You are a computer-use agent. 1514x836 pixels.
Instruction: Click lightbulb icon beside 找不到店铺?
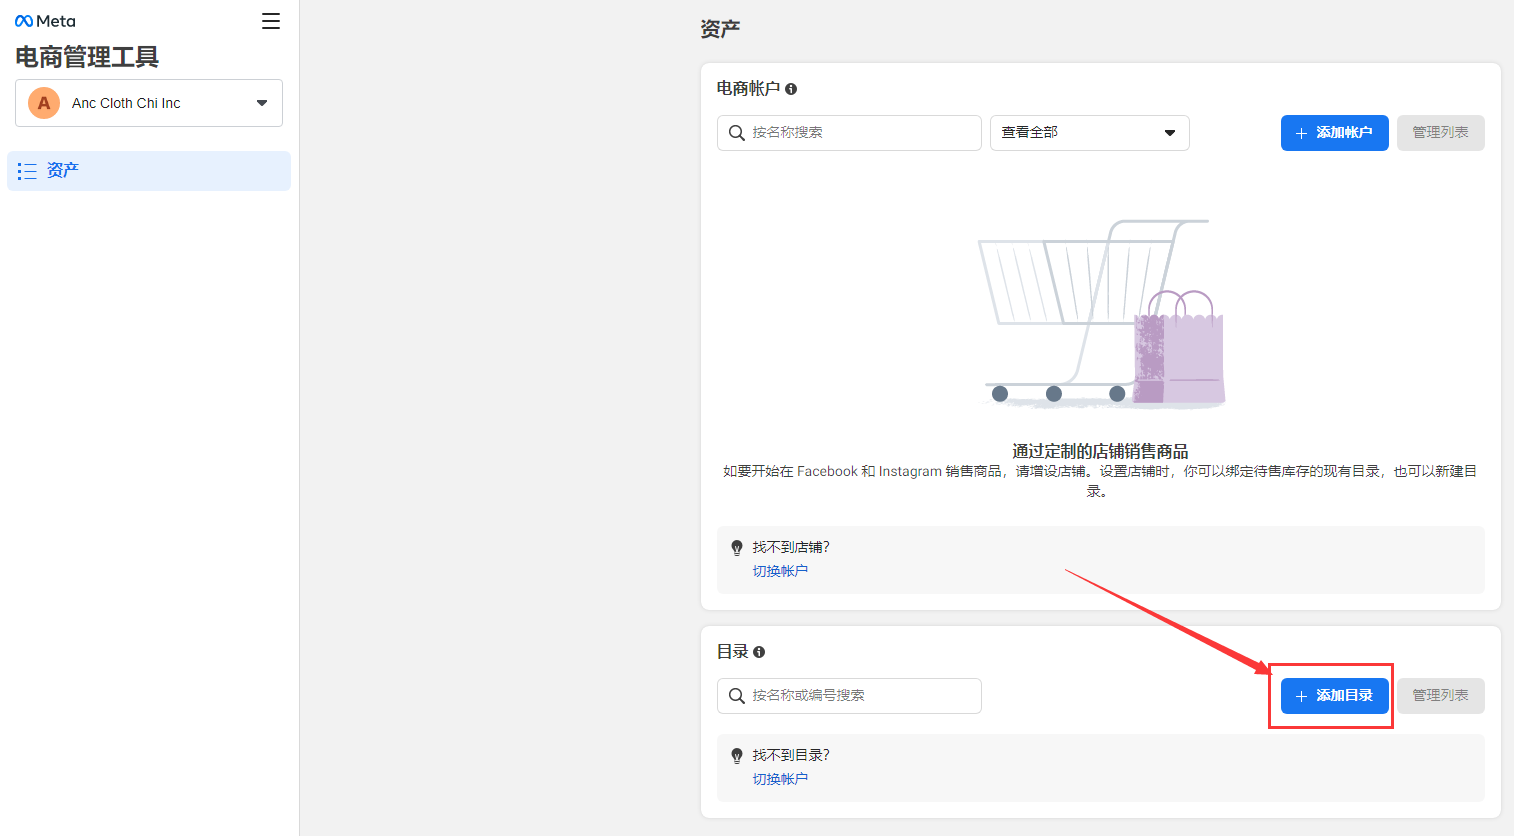(737, 548)
